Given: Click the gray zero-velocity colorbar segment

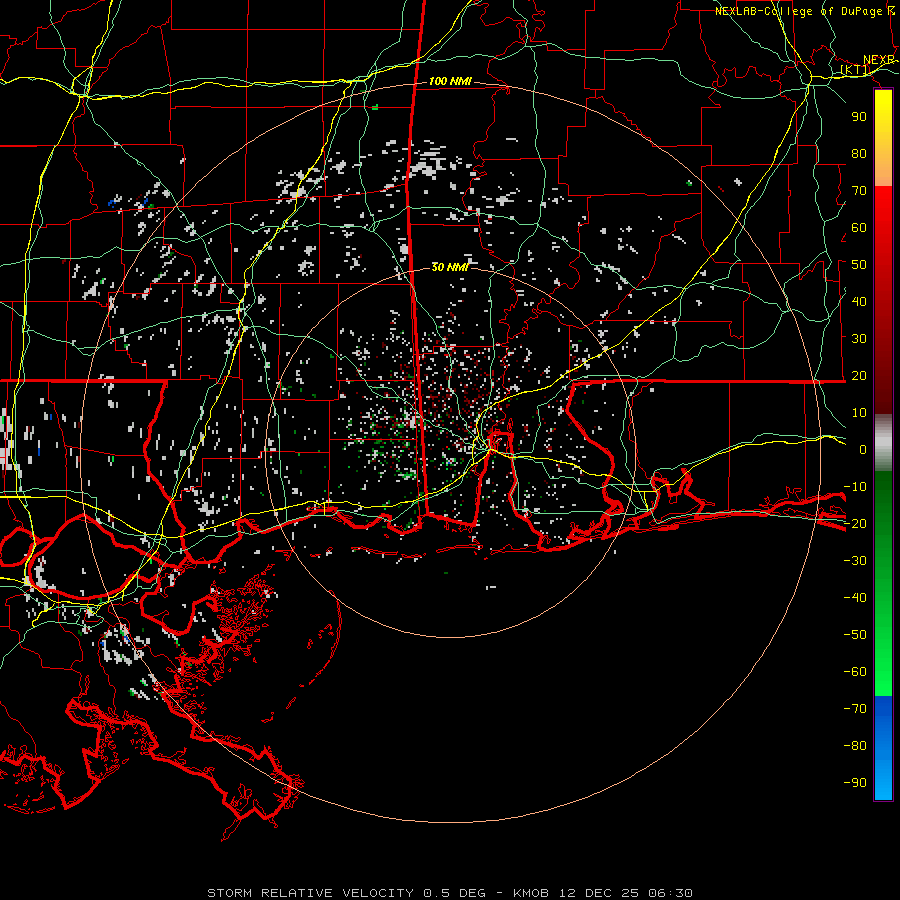Looking at the screenshot, I should 883,443.
